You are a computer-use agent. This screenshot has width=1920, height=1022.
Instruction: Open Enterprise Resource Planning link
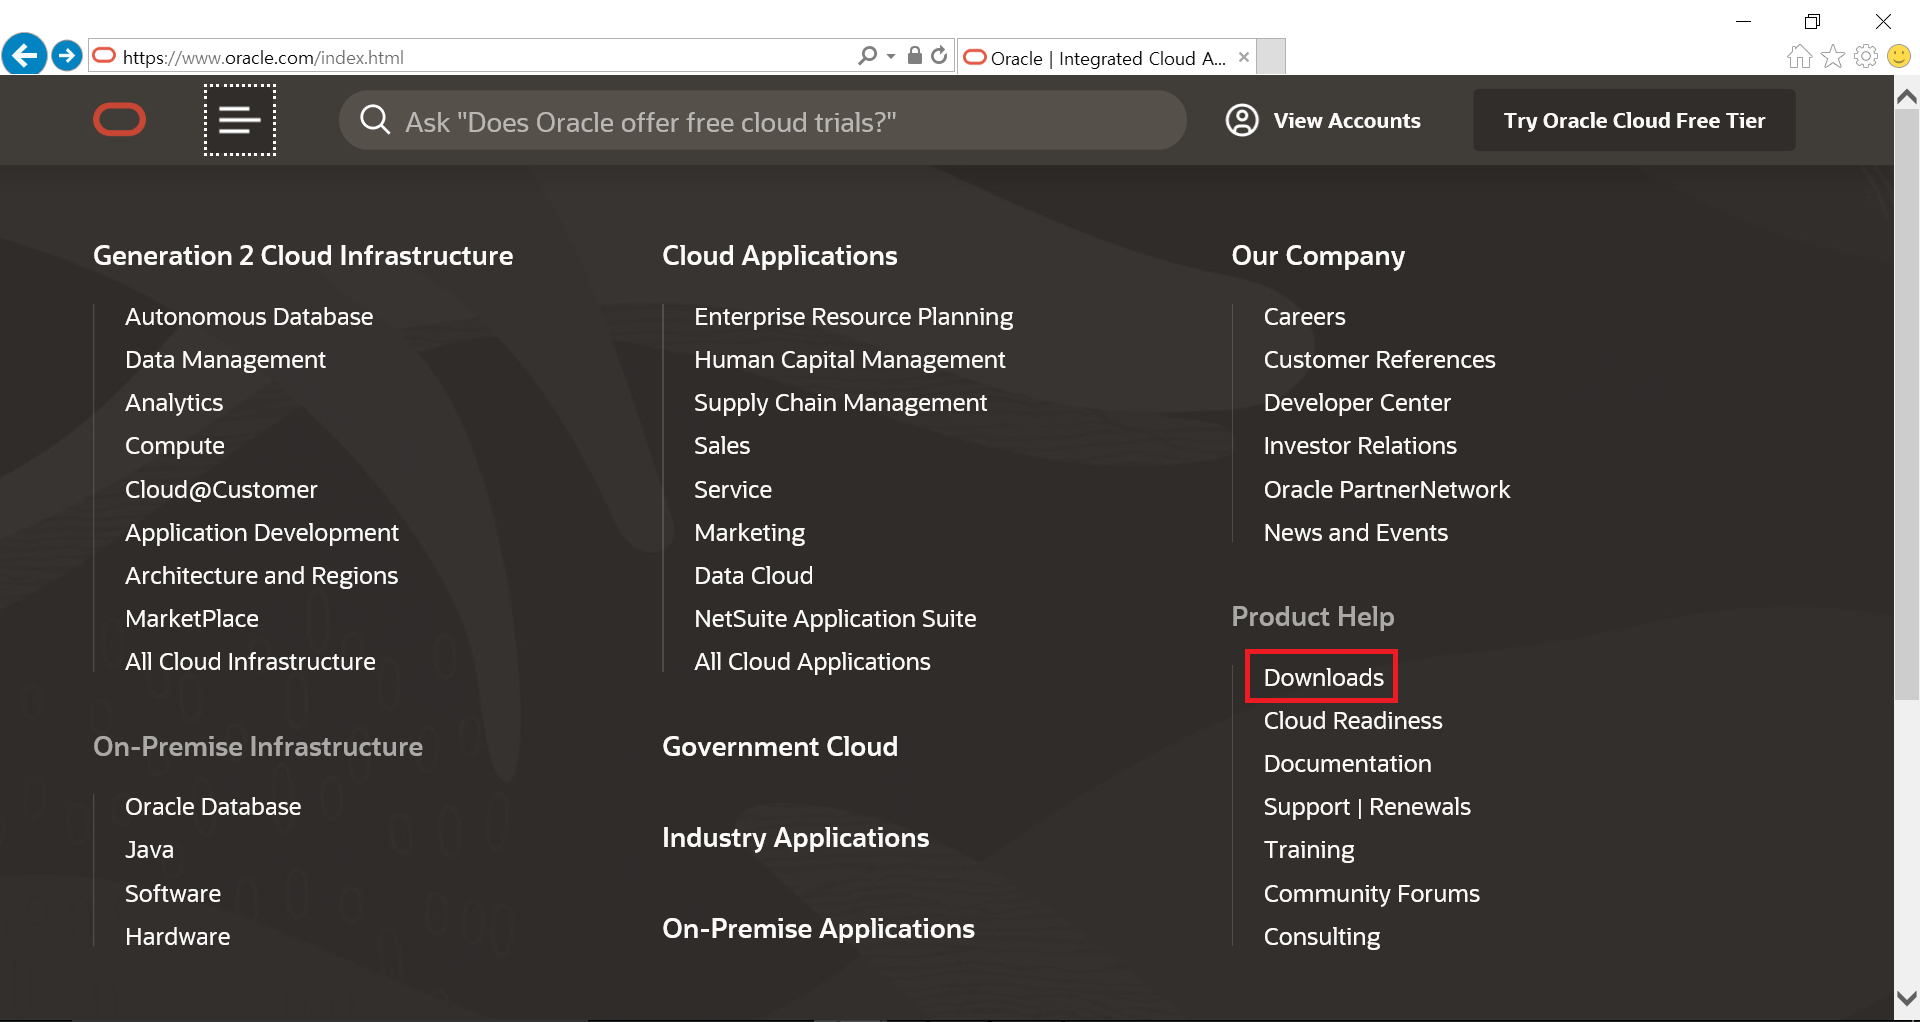click(853, 316)
